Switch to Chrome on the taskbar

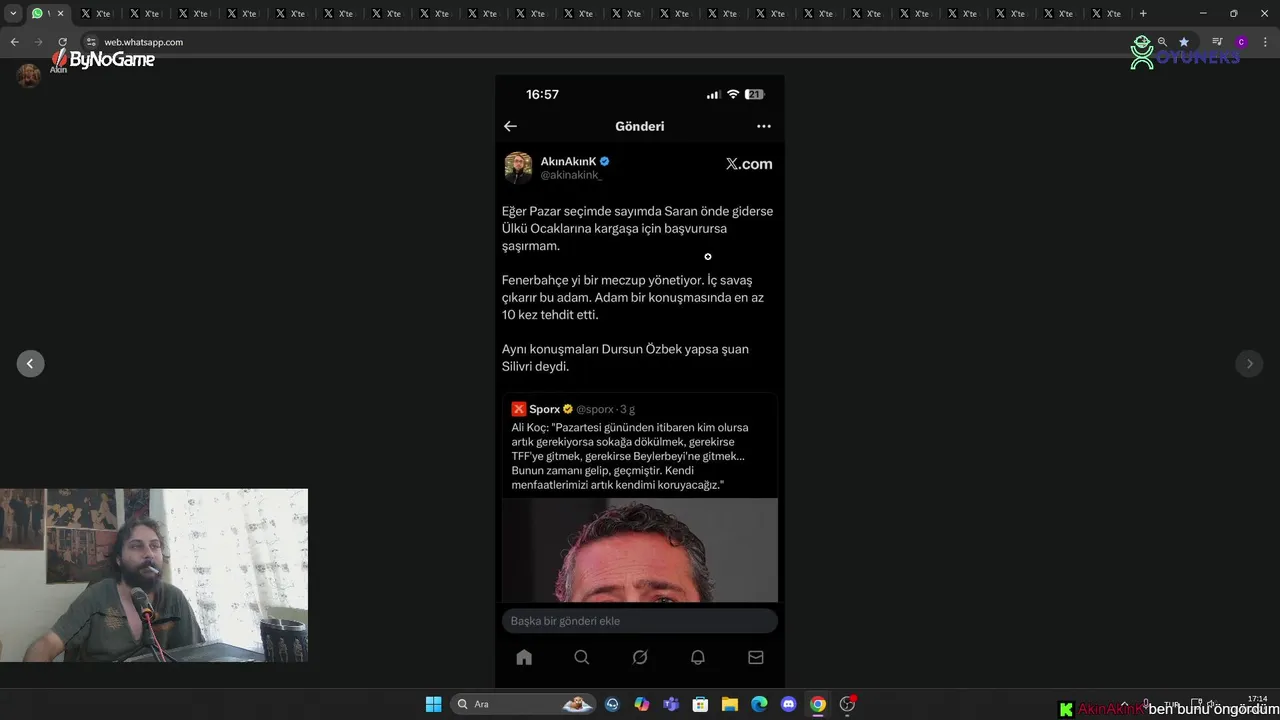point(818,704)
